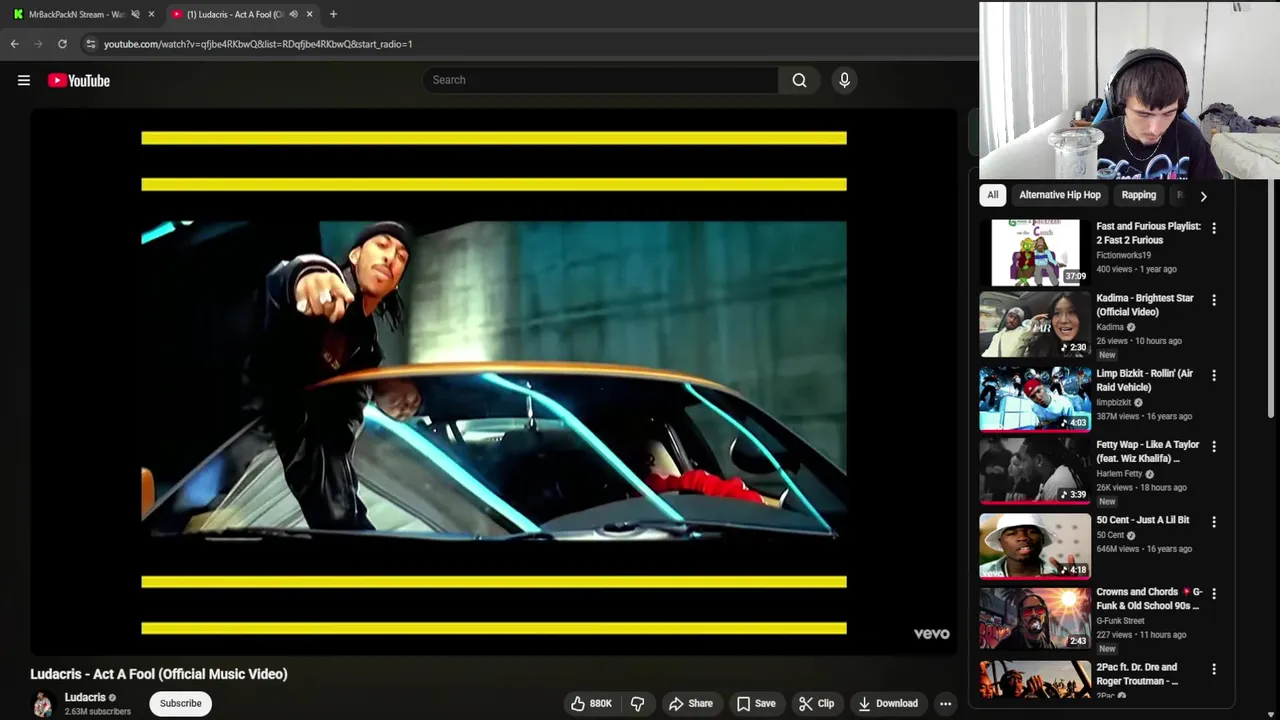
Task: Click the Limp Bizkit Rollin' title text
Action: pos(1145,380)
